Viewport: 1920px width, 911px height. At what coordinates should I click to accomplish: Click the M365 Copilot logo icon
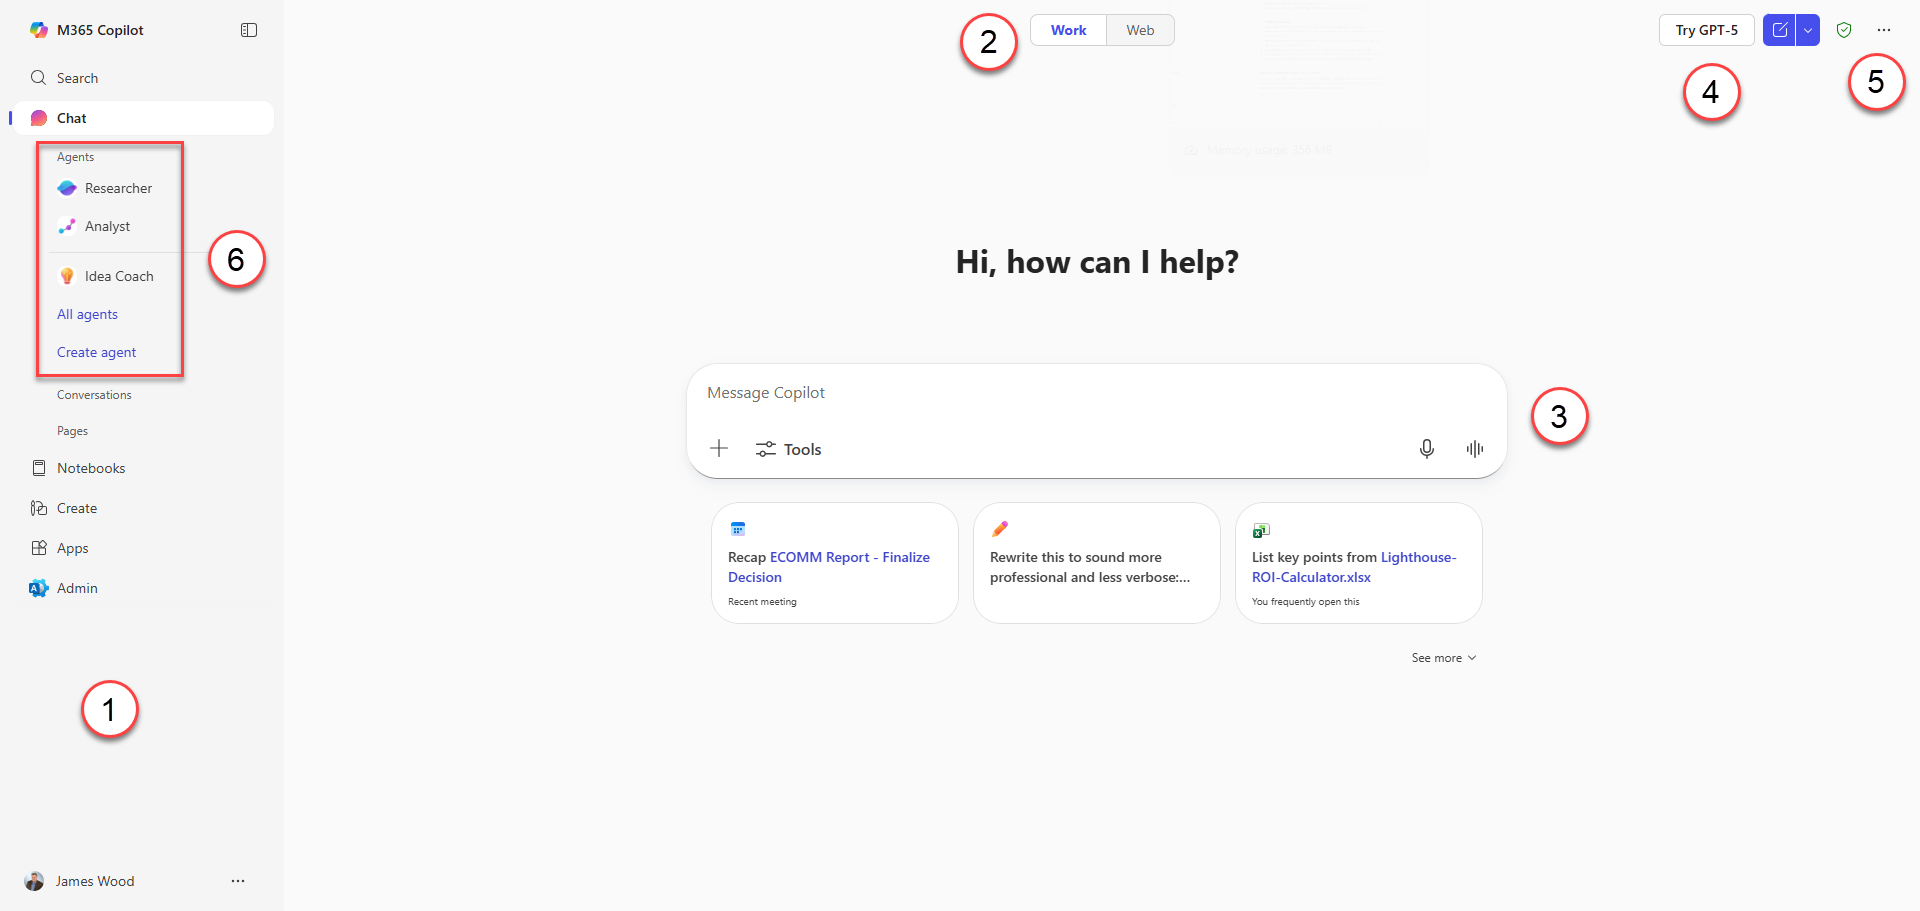click(x=39, y=30)
